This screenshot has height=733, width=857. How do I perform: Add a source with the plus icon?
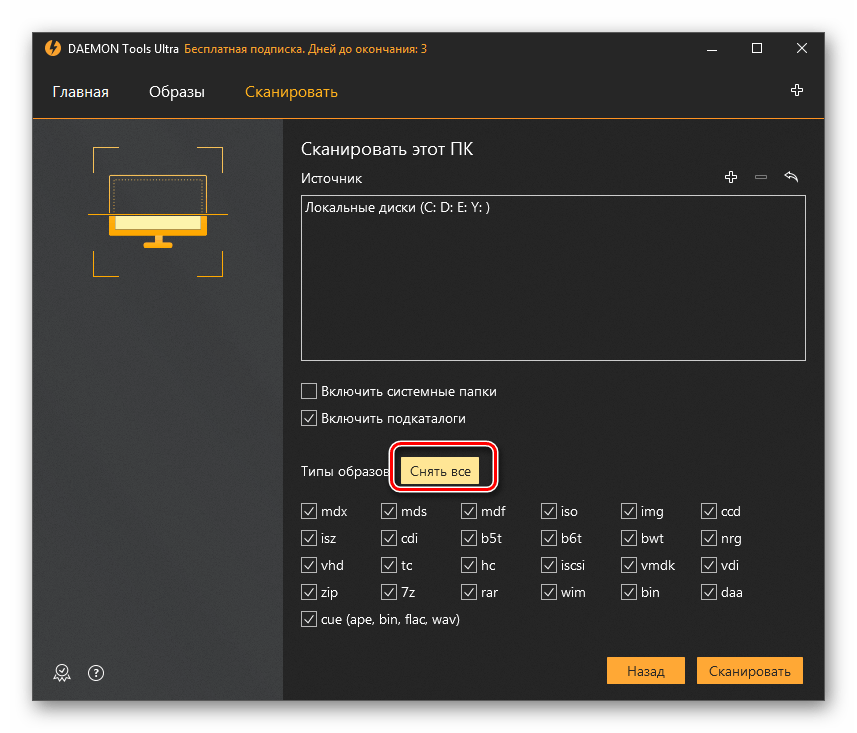[731, 177]
